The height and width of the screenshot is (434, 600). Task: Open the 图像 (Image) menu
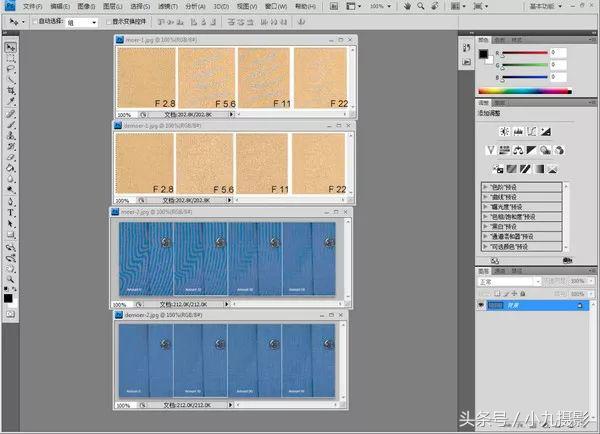(84, 6)
